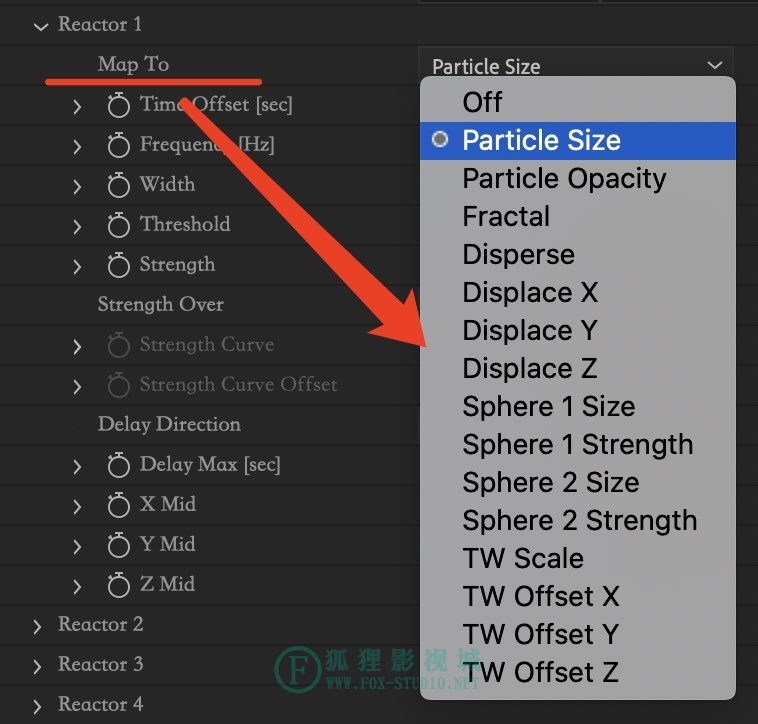
Task: Expand the Strength Curve Offset property
Action: pyautogui.click(x=77, y=387)
